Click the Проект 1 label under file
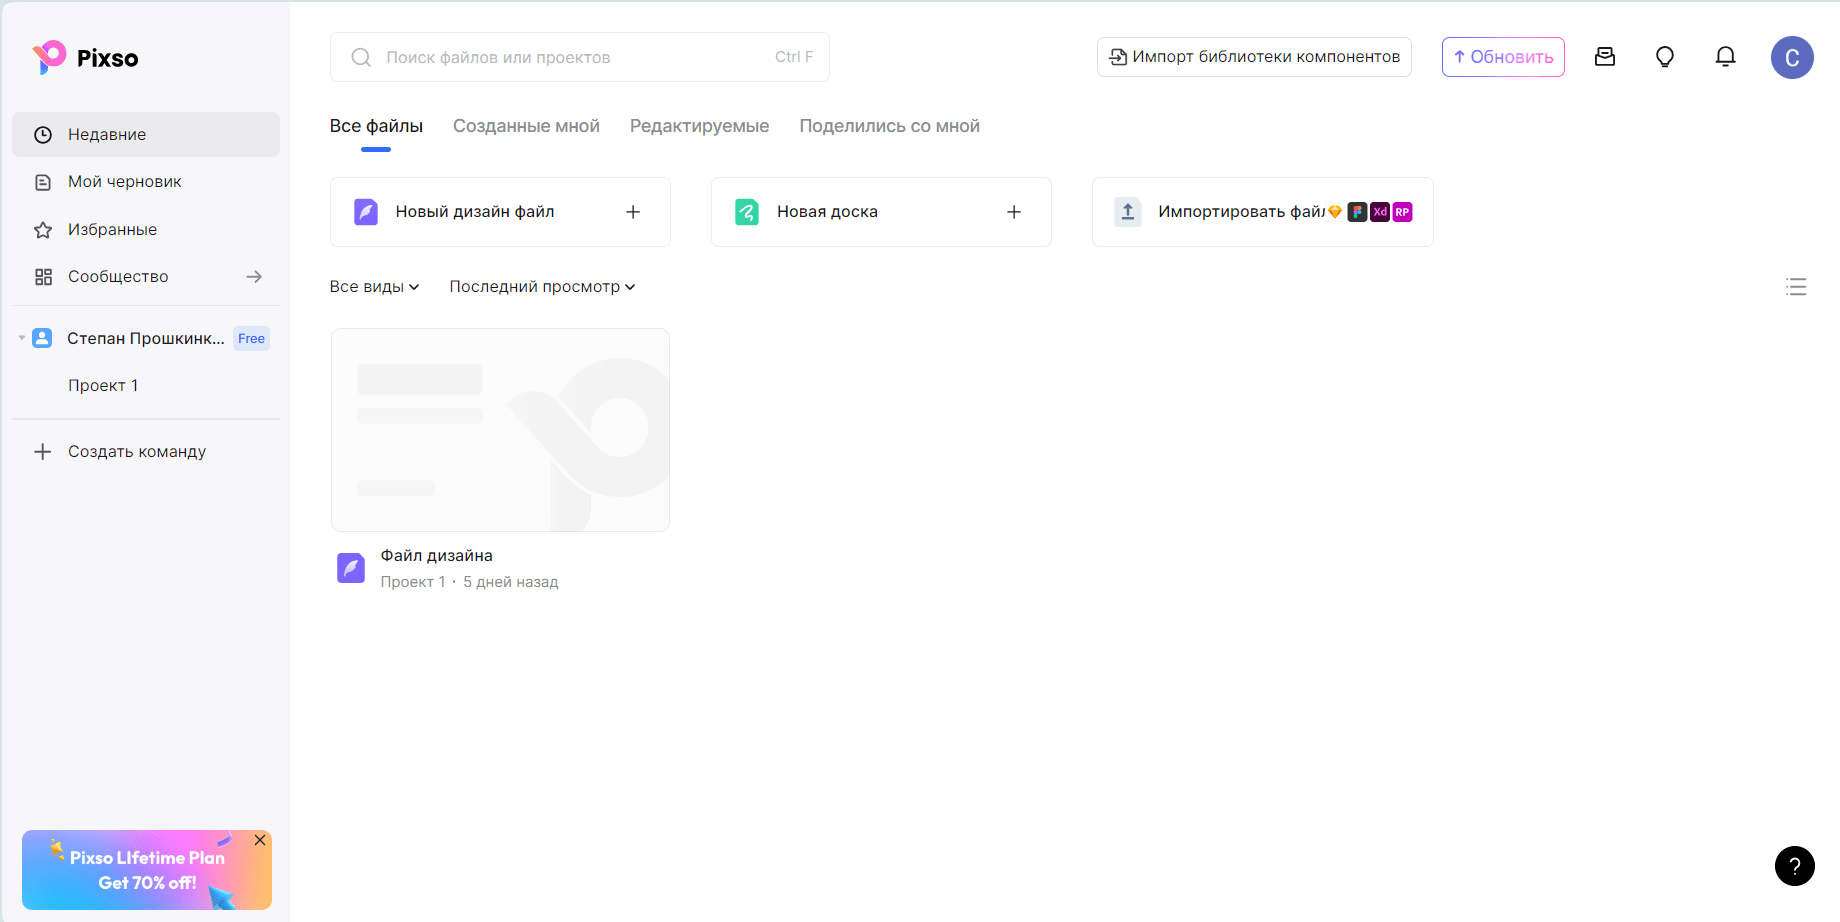 coord(413,582)
